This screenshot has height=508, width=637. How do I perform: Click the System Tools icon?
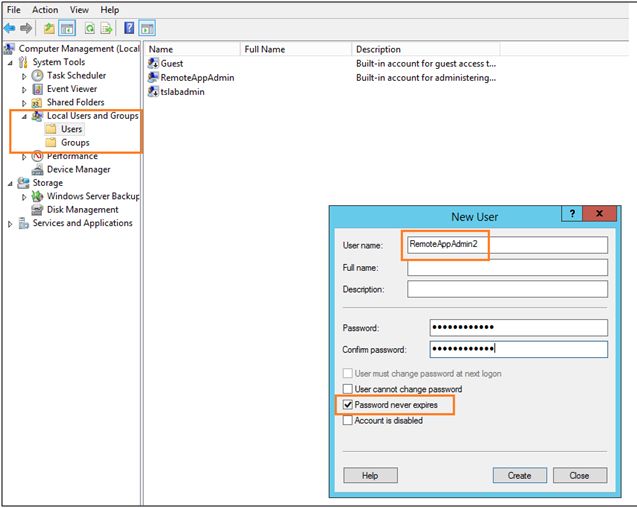[24, 62]
